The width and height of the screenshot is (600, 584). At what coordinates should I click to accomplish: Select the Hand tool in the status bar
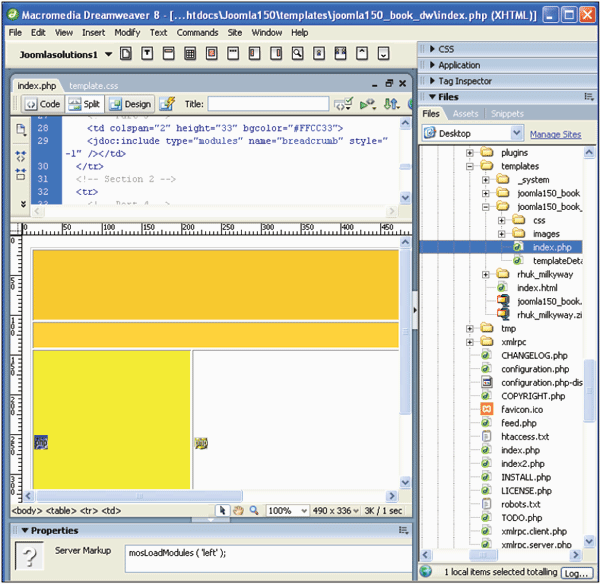coord(238,511)
